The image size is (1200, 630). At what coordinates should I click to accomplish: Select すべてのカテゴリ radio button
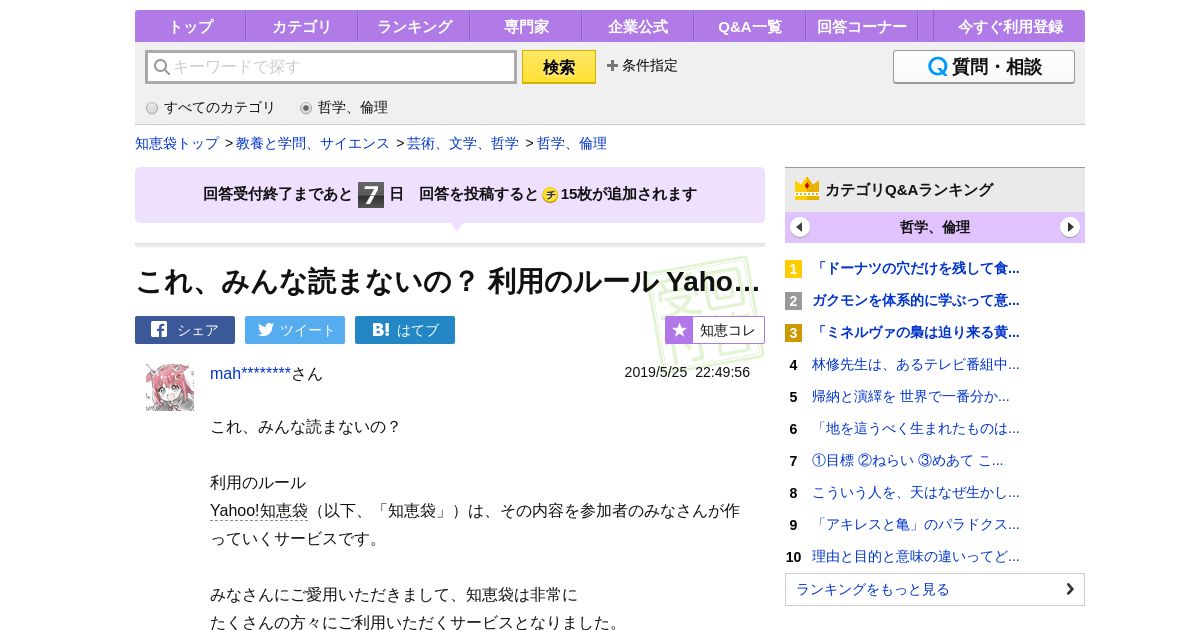click(x=152, y=108)
